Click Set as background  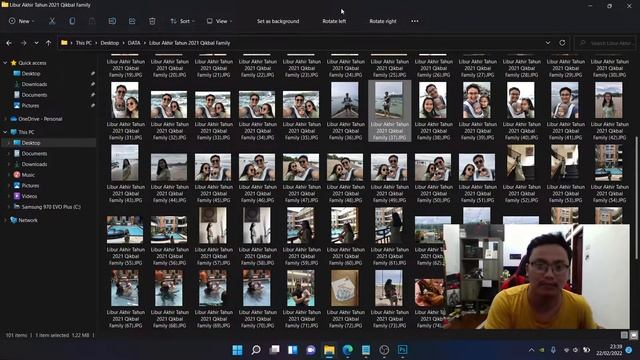[x=278, y=21]
